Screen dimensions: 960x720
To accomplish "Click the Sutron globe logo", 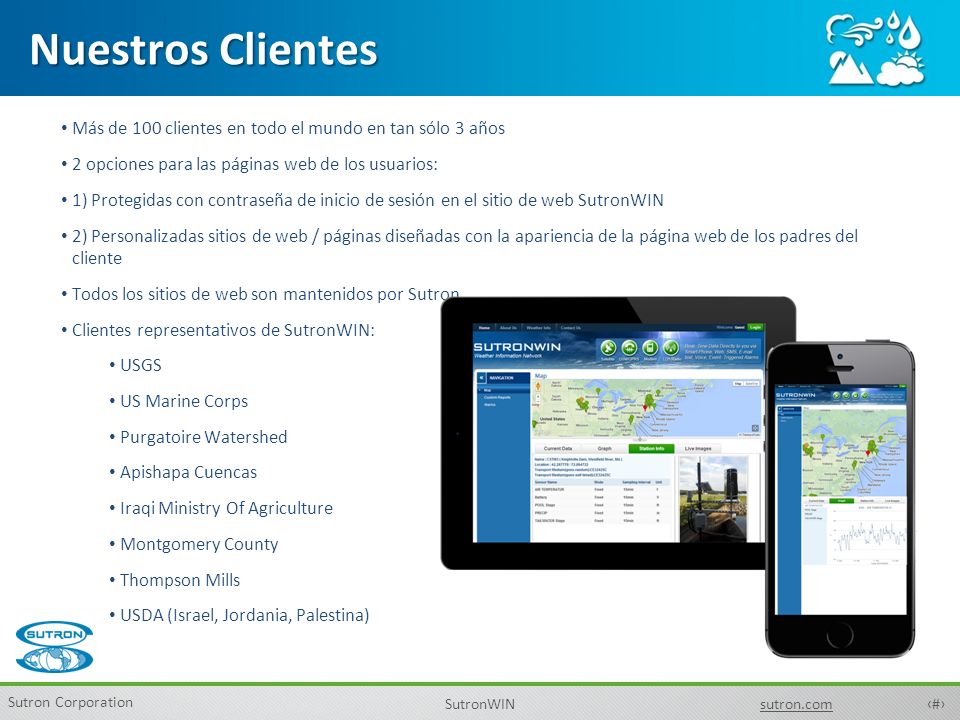I will (54, 647).
